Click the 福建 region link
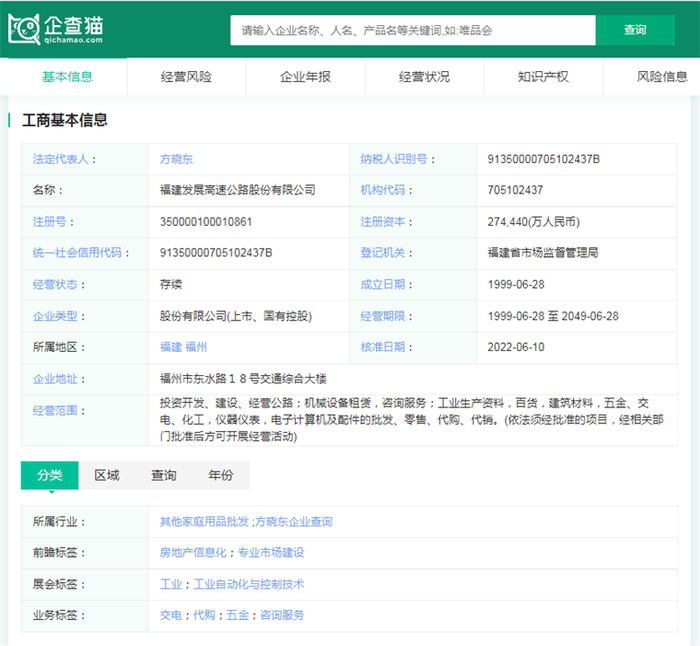Screen dimensions: 700x646 pos(171,347)
